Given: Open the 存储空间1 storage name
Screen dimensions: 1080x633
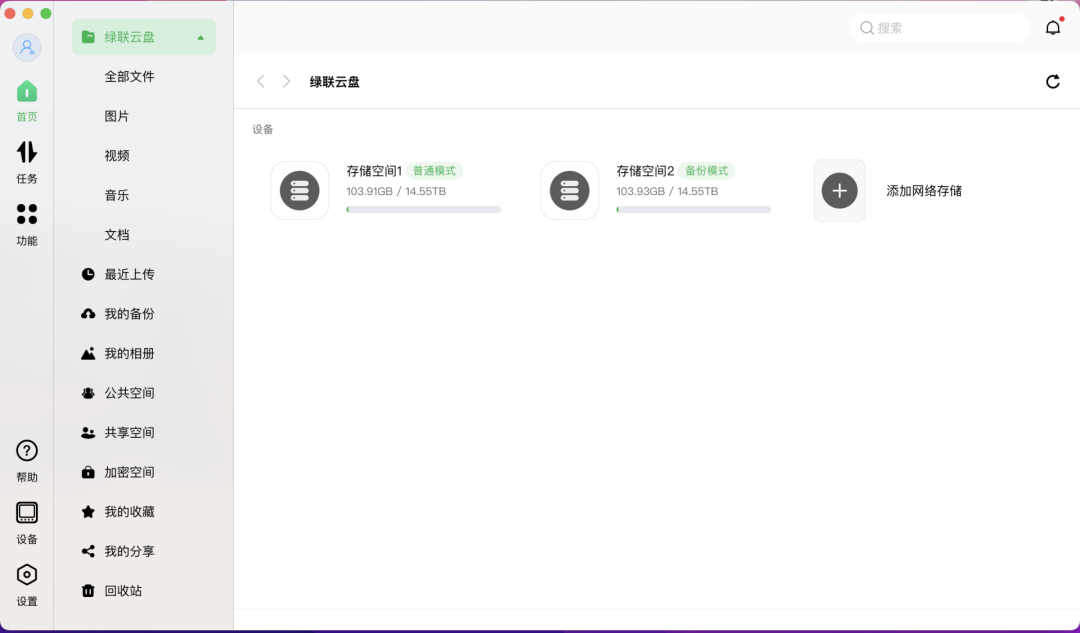Looking at the screenshot, I should coord(374,171).
